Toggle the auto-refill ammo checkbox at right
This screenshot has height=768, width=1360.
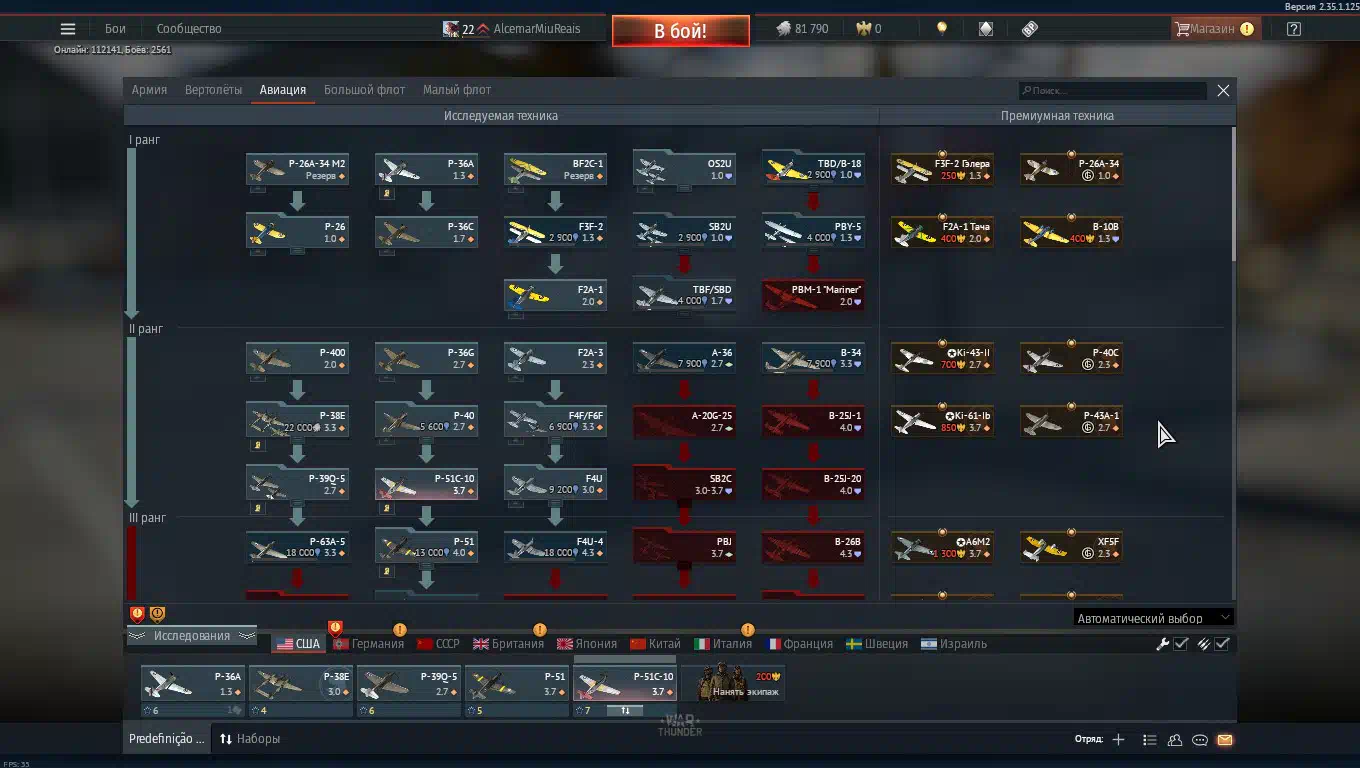coord(1222,644)
